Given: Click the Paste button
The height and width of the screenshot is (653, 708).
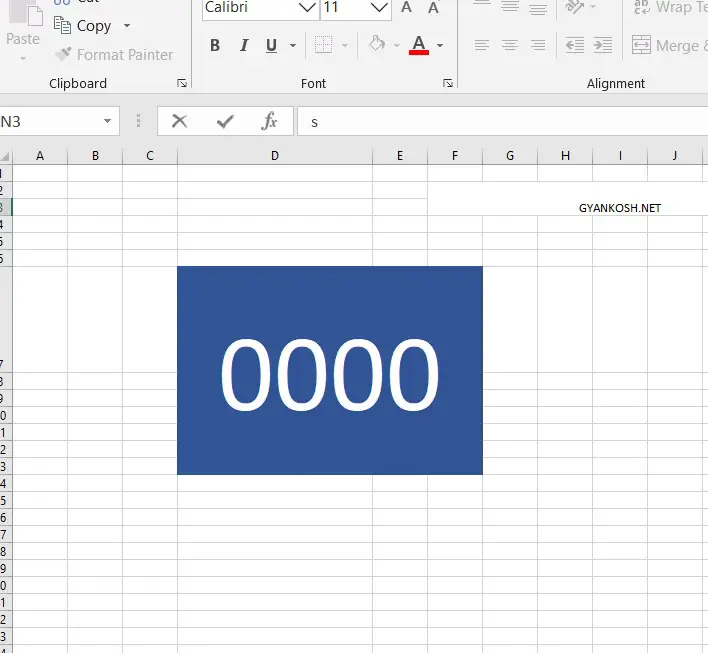Looking at the screenshot, I should (25, 23).
